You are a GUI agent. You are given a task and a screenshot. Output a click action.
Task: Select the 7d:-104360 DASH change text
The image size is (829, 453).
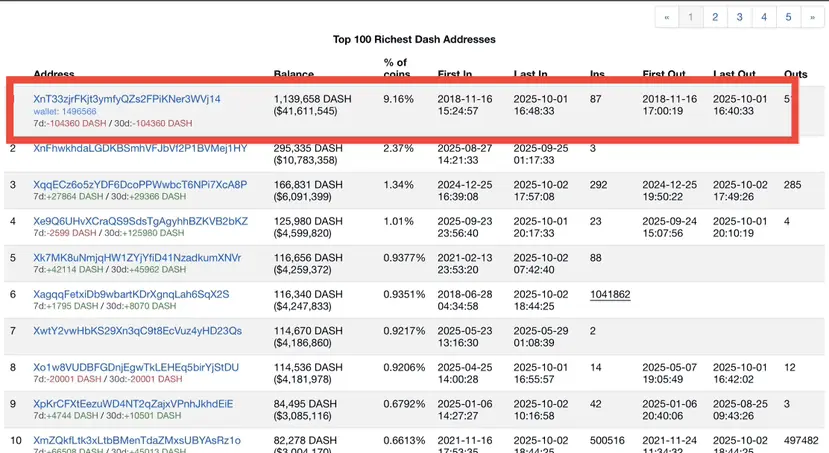pyautogui.click(x=70, y=123)
